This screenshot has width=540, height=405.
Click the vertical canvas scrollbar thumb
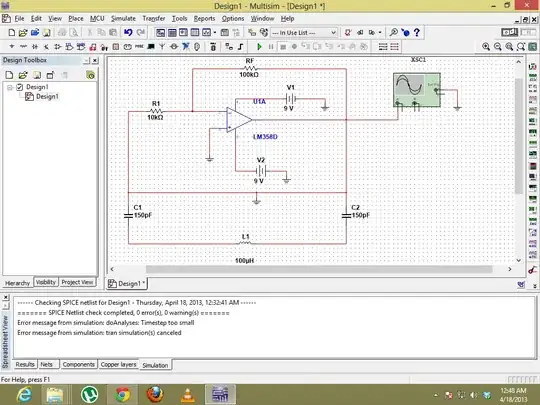518,136
